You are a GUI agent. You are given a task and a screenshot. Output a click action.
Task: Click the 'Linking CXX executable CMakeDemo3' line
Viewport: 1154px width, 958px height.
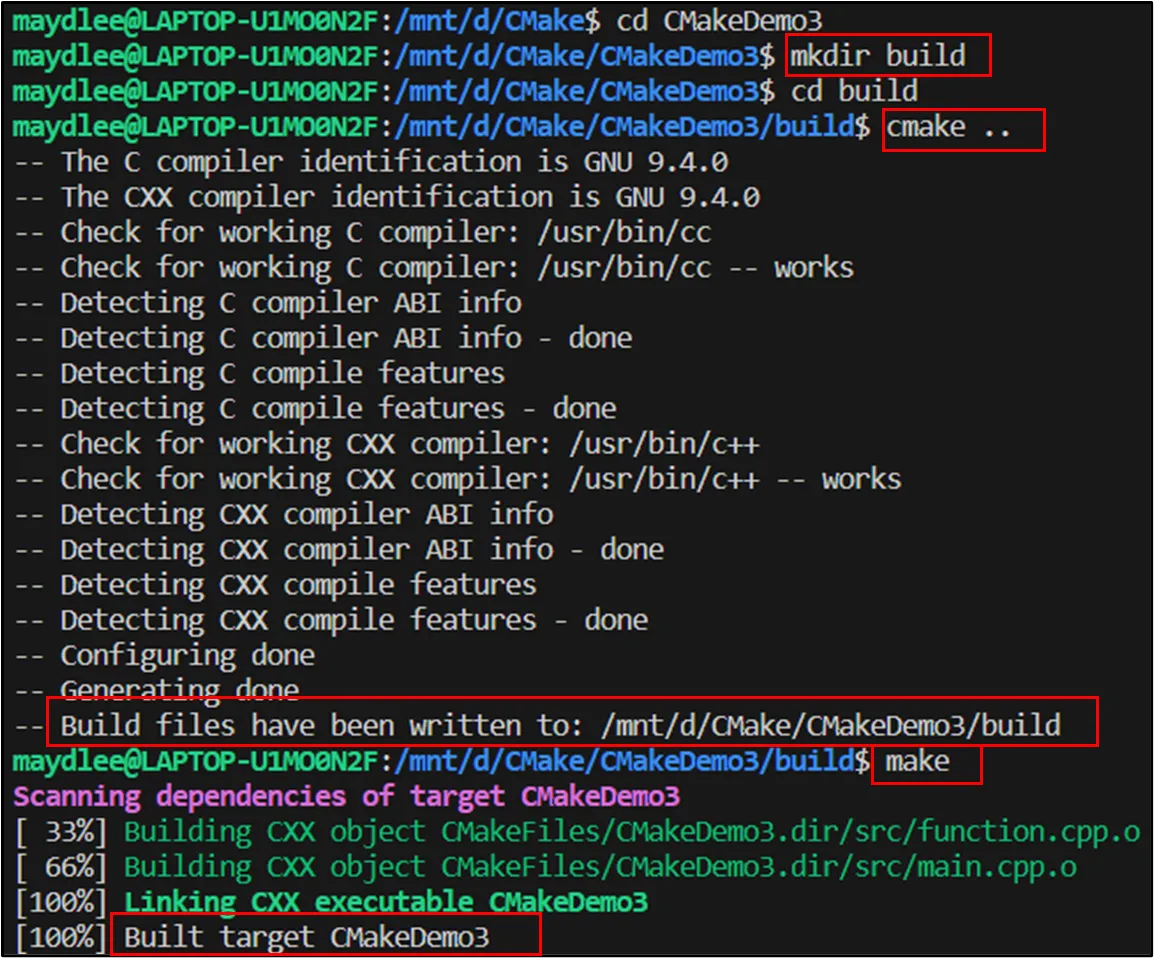click(385, 902)
